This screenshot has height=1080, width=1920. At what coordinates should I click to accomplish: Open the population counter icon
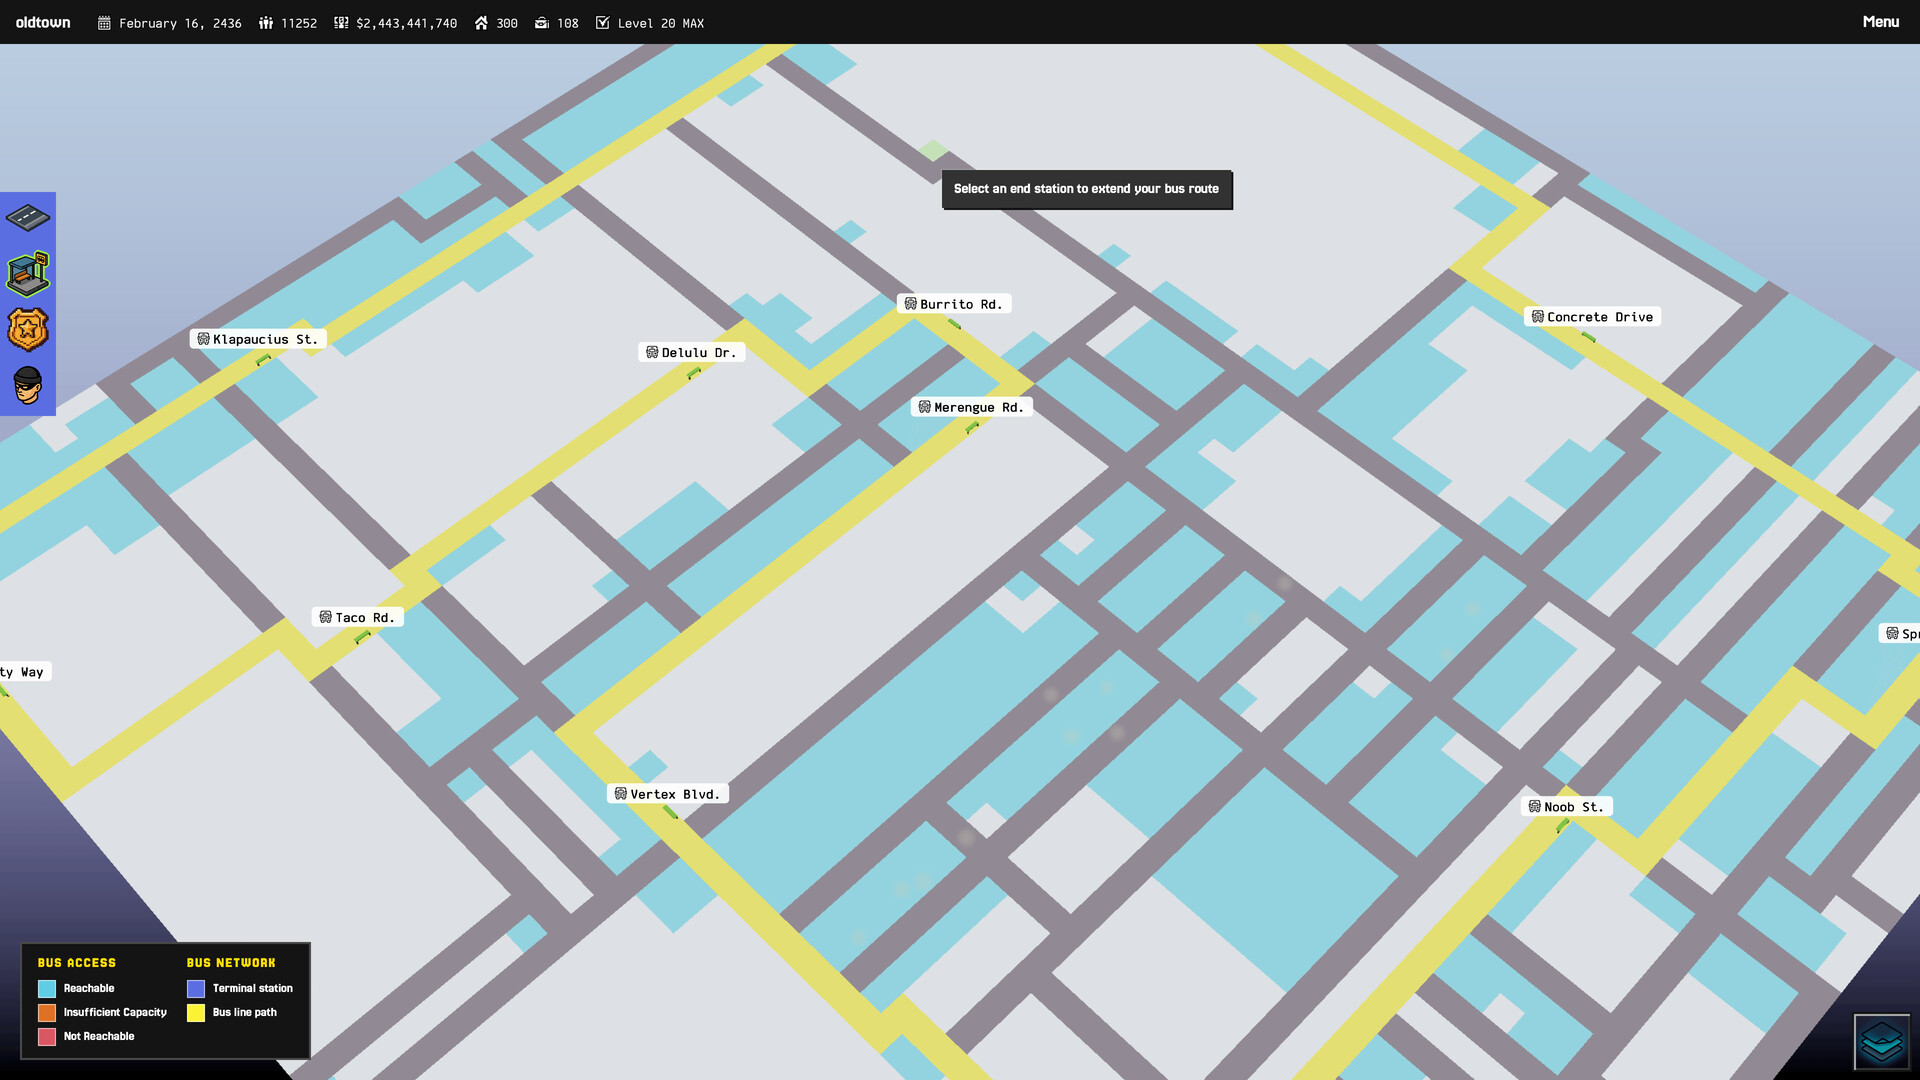click(265, 22)
